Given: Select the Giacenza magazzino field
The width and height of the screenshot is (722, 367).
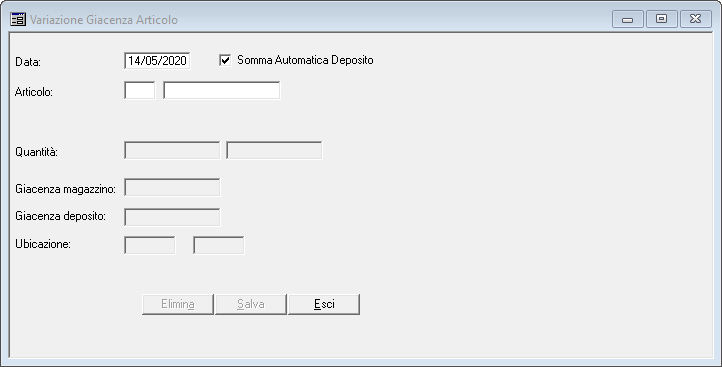Looking at the screenshot, I should coord(172,187).
